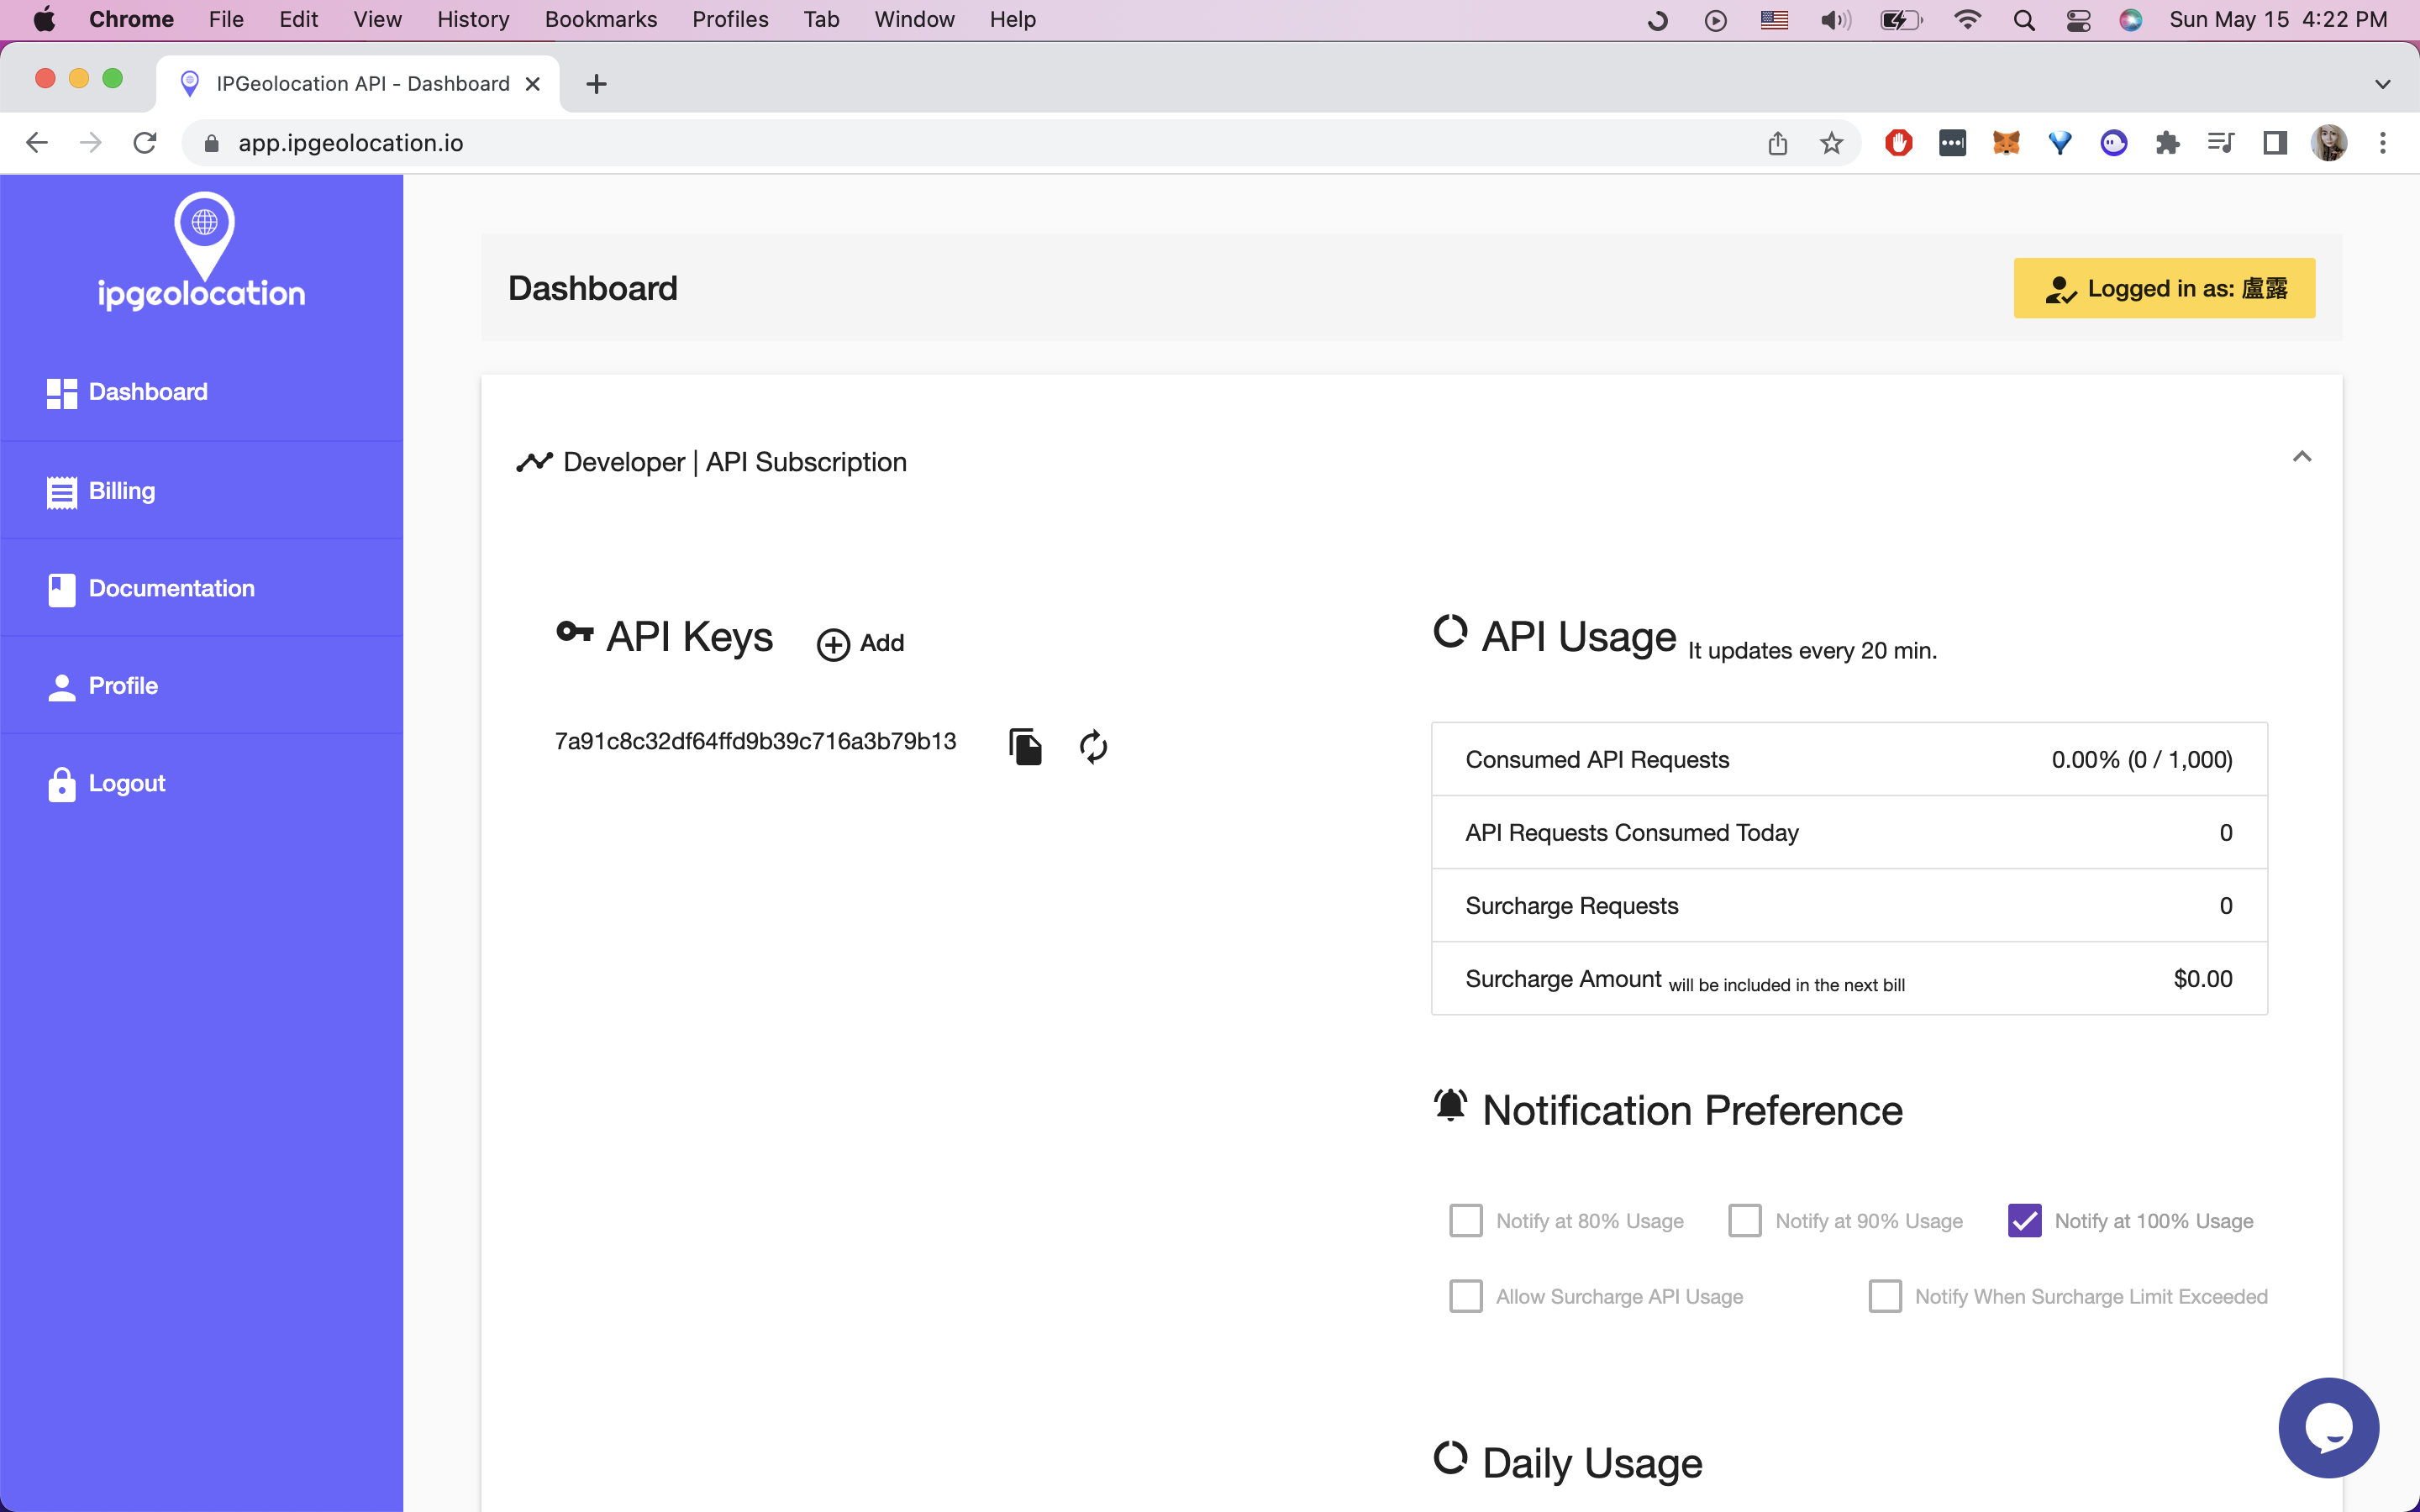Click the Logged in as button
Viewport: 2420px width, 1512px height.
2164,288
